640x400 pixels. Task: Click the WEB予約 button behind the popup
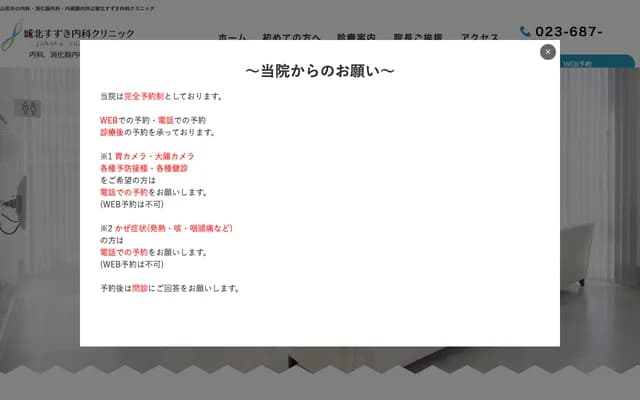[x=596, y=61]
